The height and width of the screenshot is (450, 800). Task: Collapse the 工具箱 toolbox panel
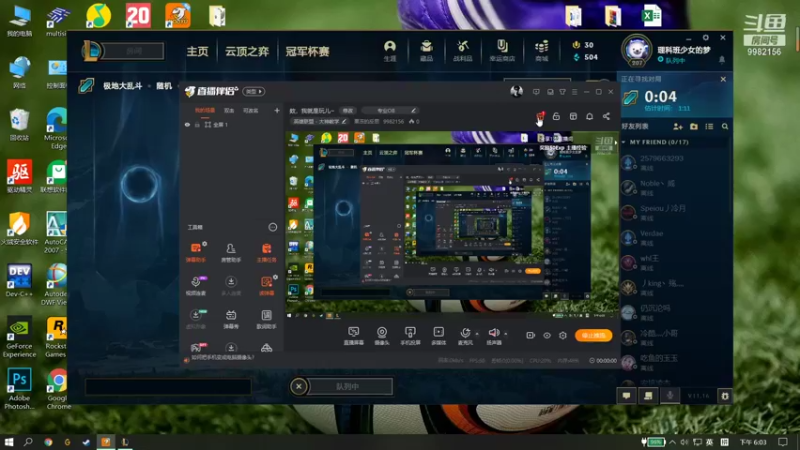point(272,227)
